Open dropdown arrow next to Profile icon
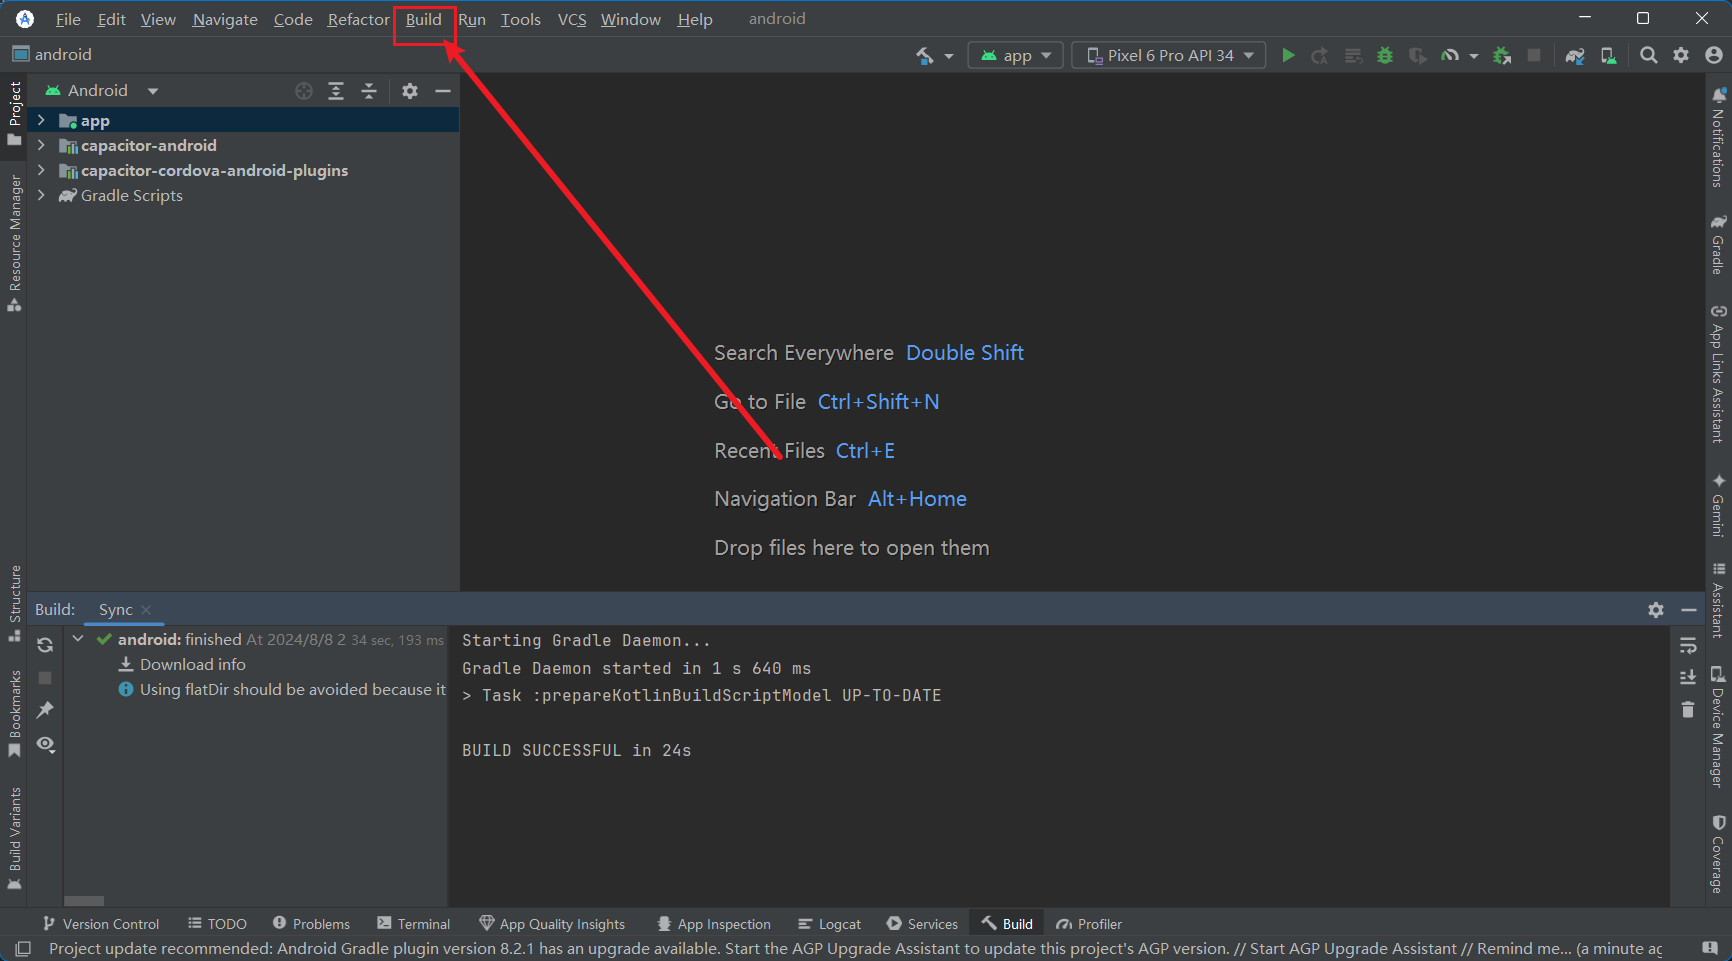Image resolution: width=1732 pixels, height=961 pixels. click(x=1473, y=56)
